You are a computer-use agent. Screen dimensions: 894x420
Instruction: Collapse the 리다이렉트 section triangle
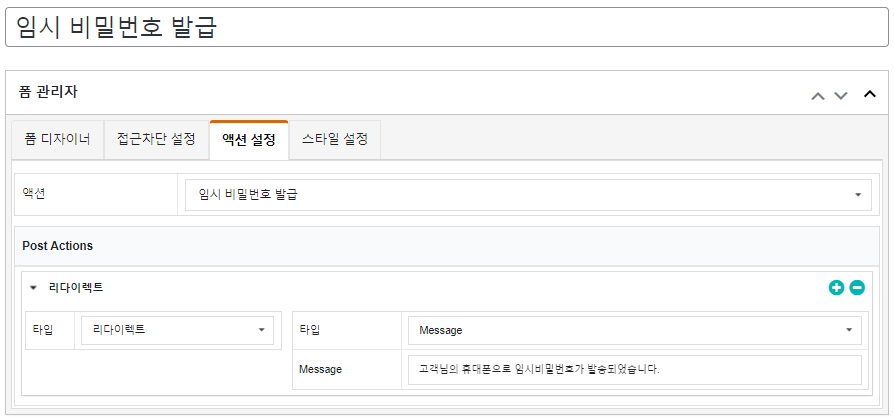tap(33, 288)
